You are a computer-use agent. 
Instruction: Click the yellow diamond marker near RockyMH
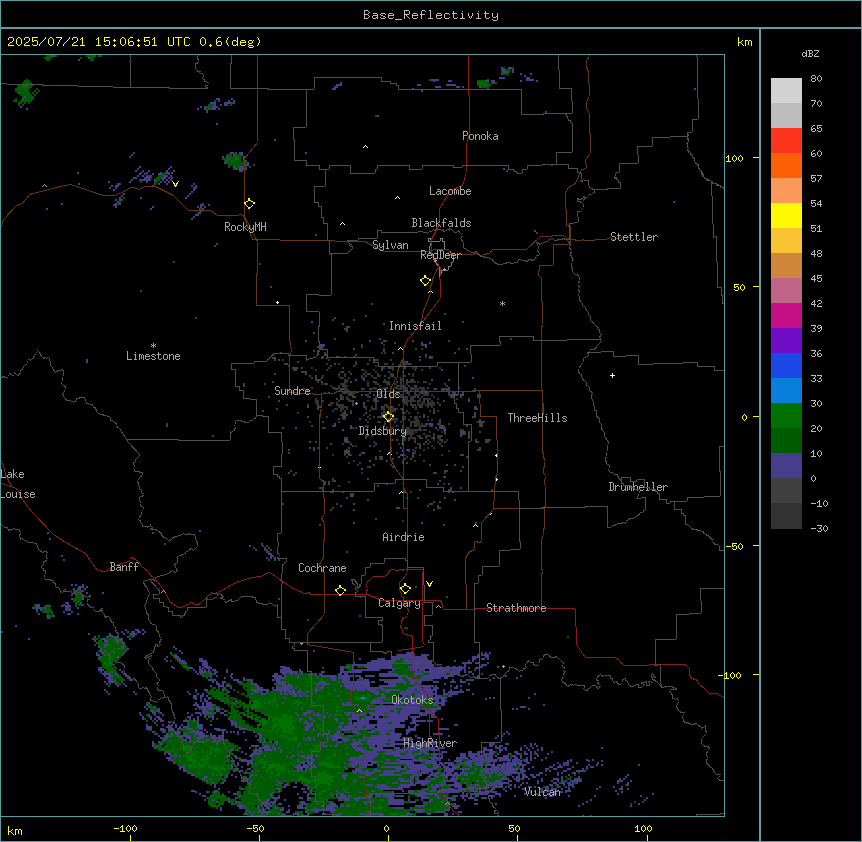(x=249, y=204)
